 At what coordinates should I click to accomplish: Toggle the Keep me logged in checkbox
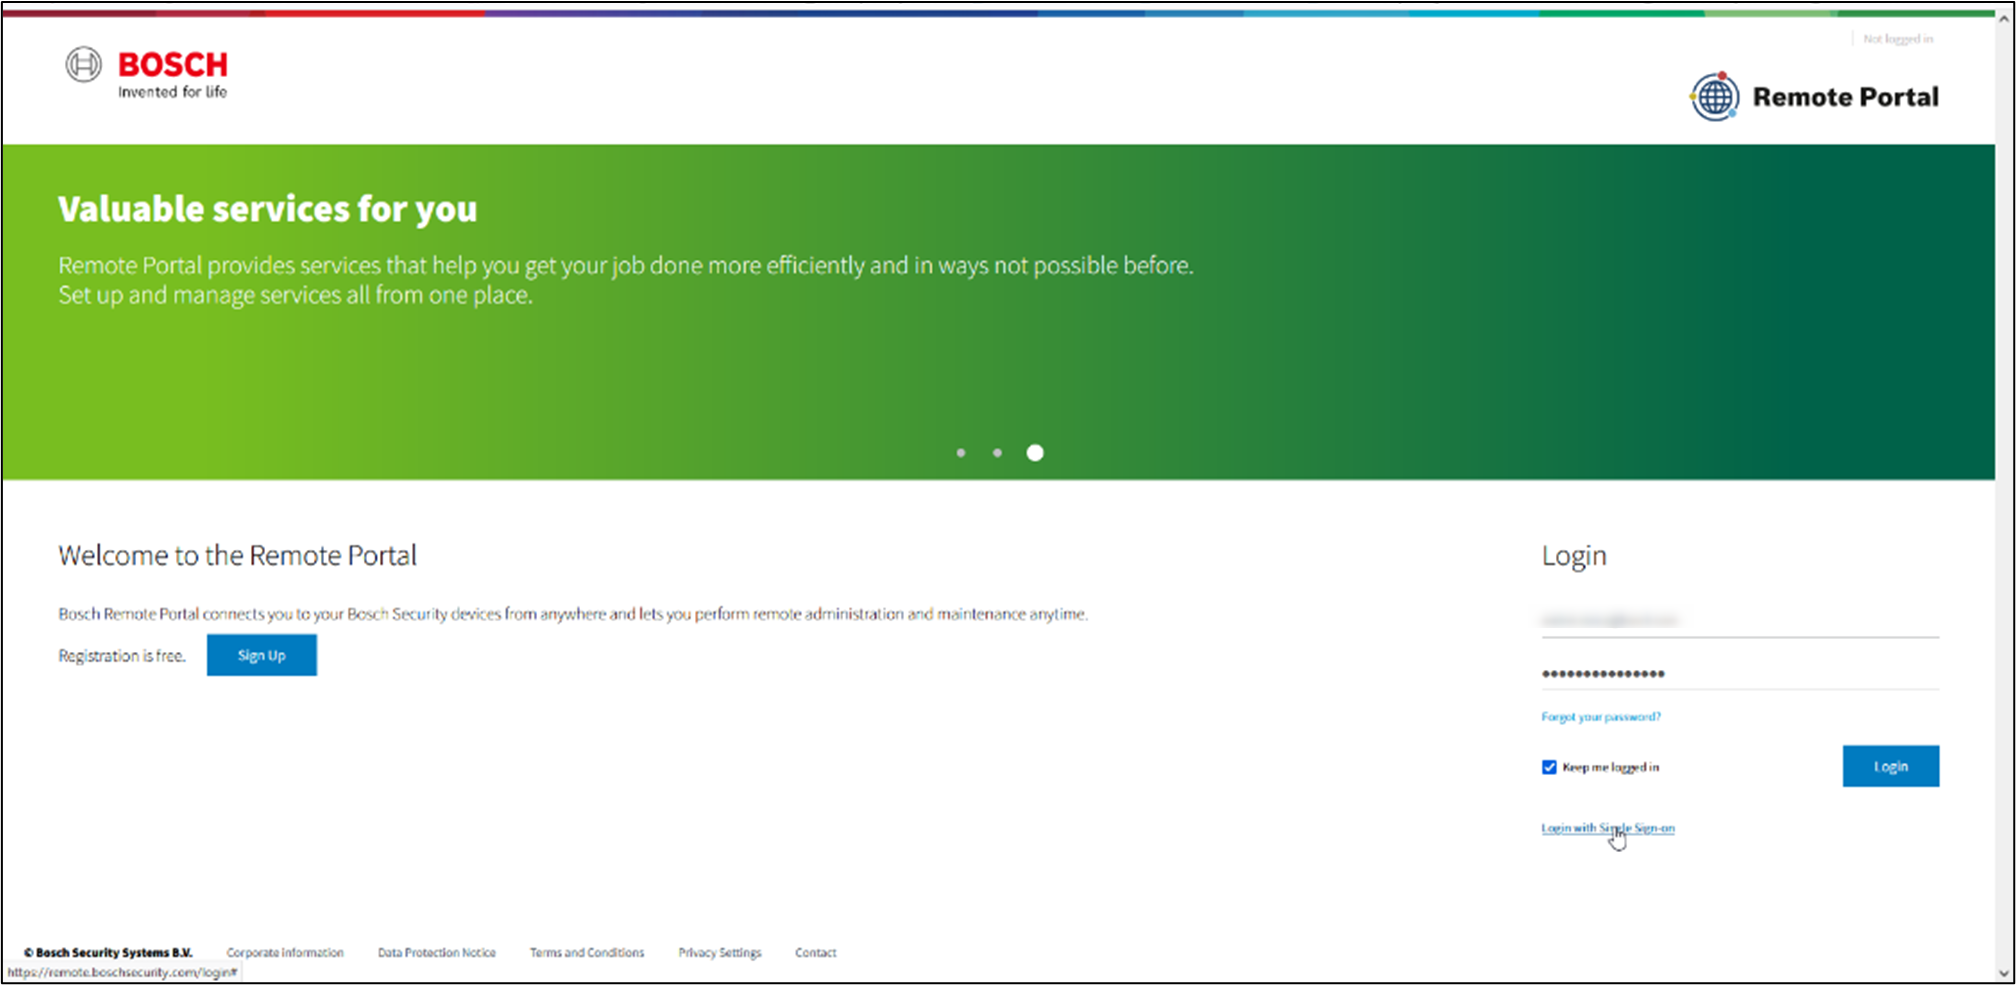tap(1549, 767)
